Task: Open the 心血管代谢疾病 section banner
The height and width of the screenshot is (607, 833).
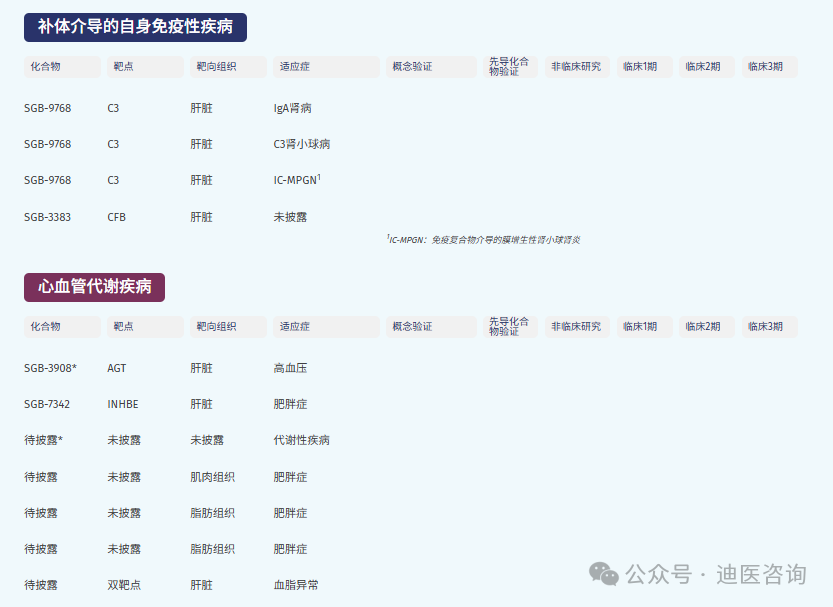Action: [x=95, y=287]
